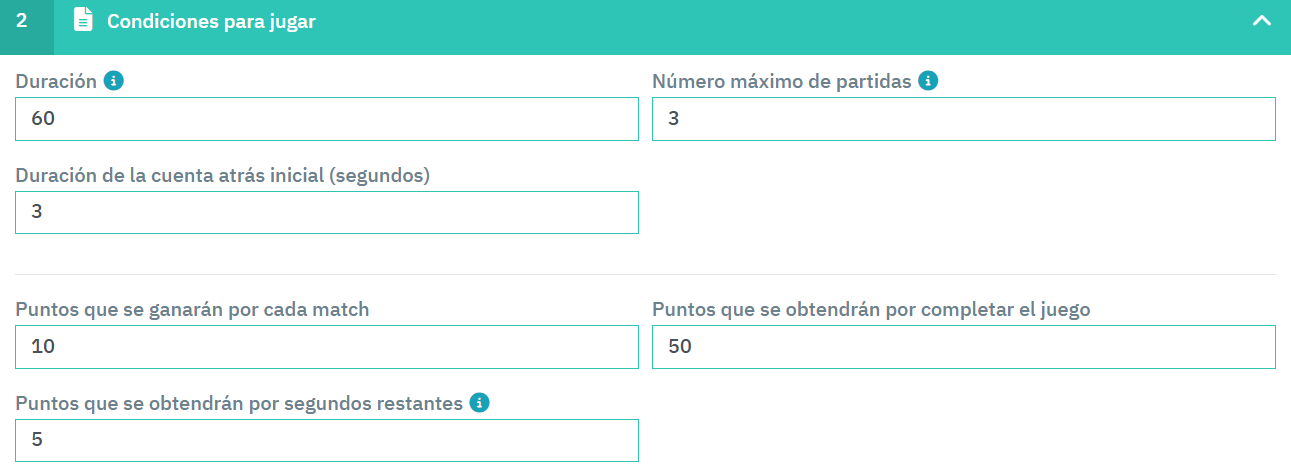
Task: Click the Duración de la cuenta atrás label
Action: point(222,175)
